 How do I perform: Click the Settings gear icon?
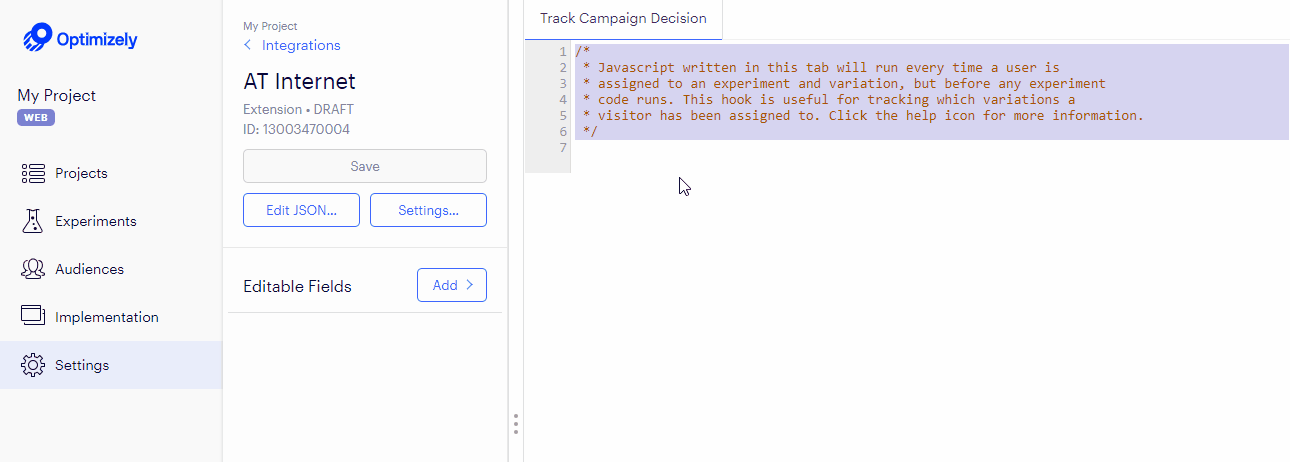click(33, 365)
